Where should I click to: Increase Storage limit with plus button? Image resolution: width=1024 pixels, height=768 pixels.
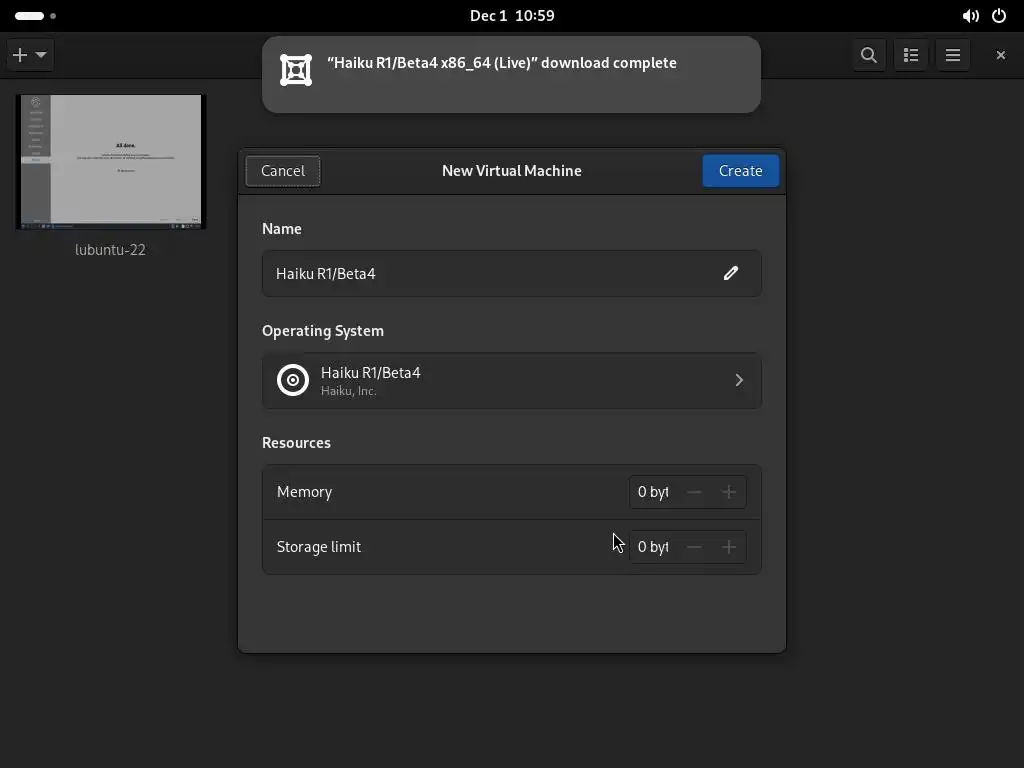tap(729, 547)
